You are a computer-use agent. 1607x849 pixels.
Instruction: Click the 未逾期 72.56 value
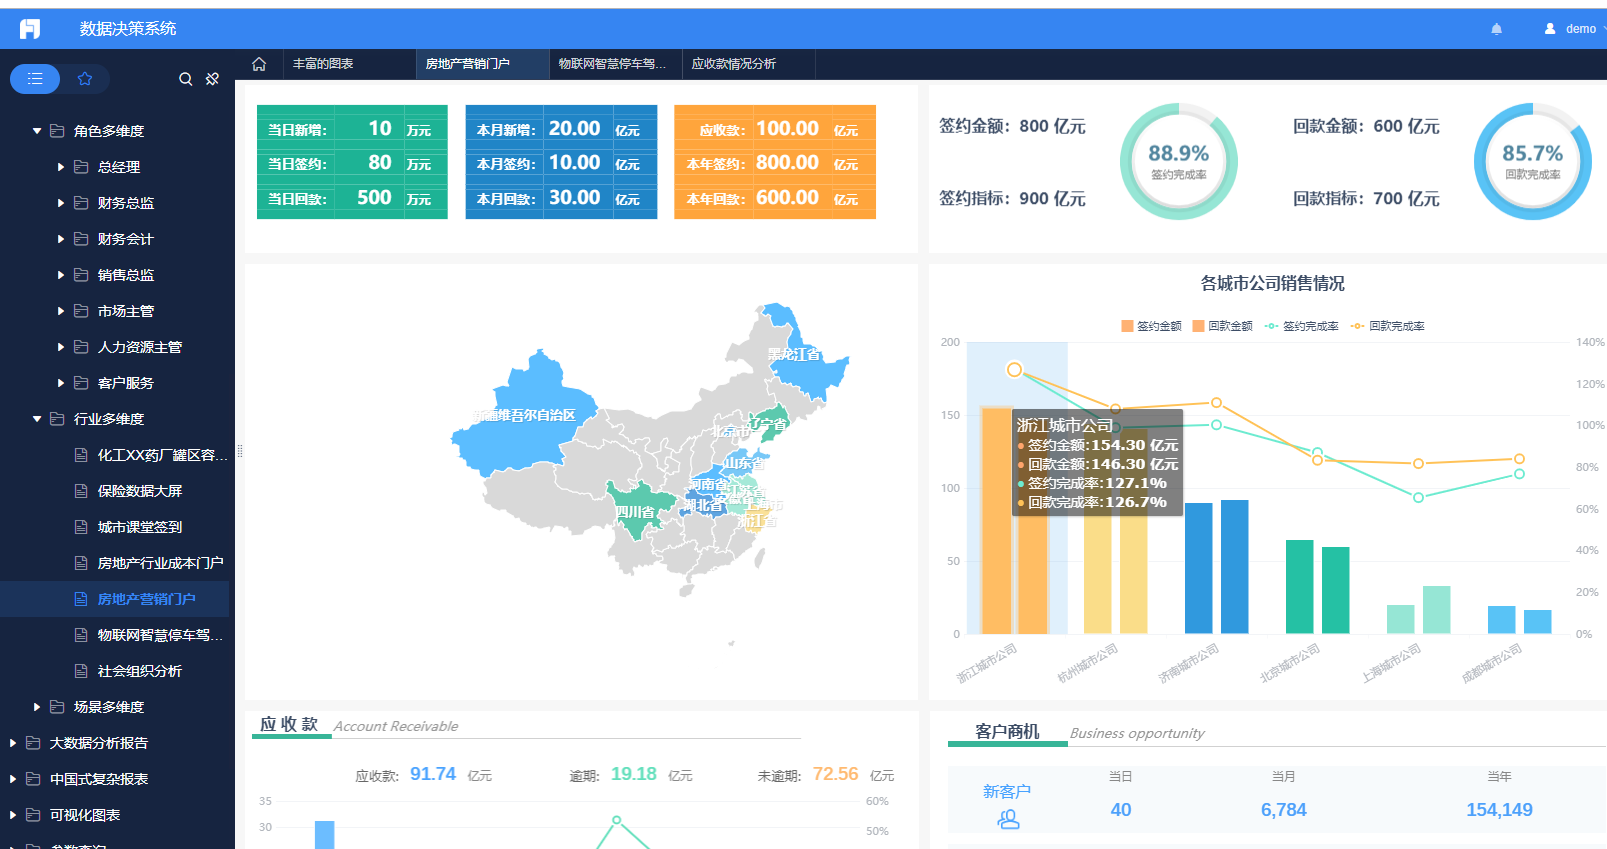tap(836, 774)
